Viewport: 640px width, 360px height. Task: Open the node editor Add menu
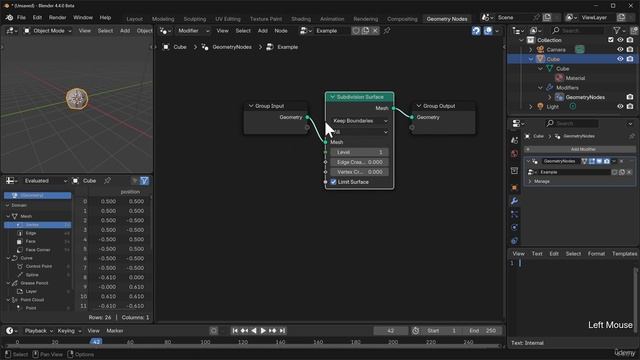(262, 31)
